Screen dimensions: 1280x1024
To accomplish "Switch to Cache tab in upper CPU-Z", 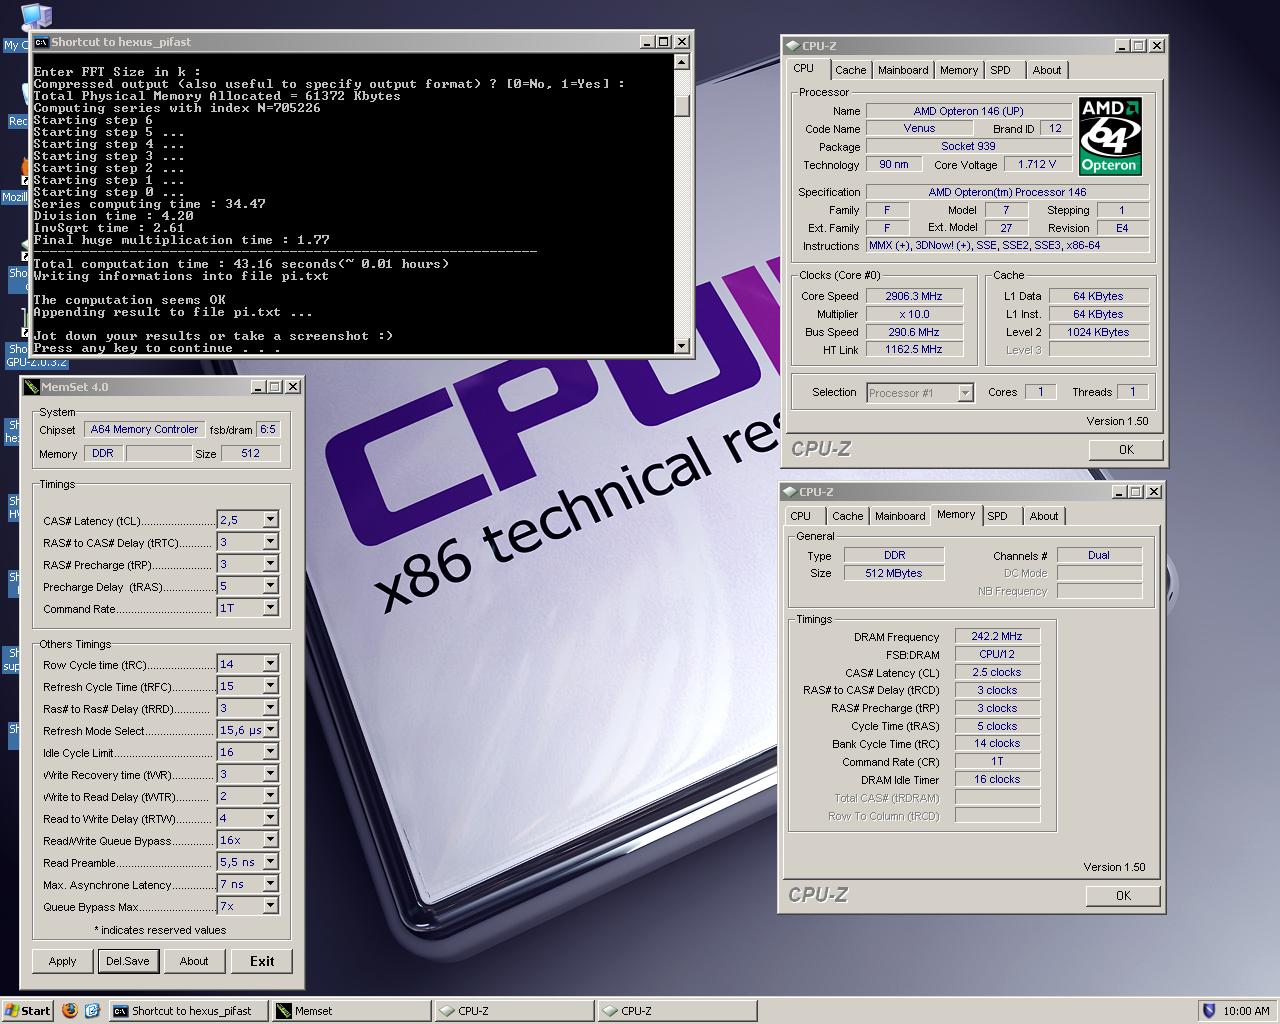I will pos(851,70).
